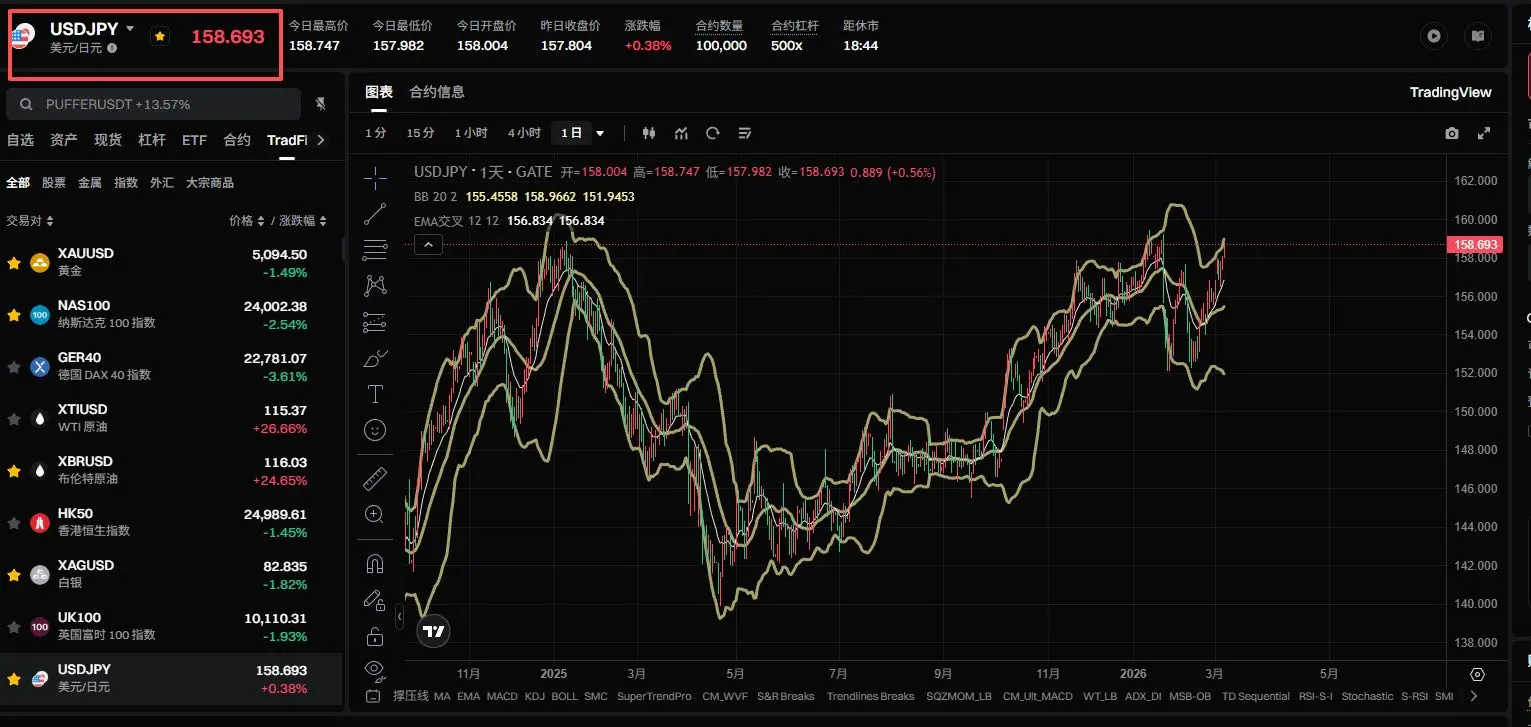Sort list by 涨跌幅 column
1531x727 pixels.
[x=303, y=221]
